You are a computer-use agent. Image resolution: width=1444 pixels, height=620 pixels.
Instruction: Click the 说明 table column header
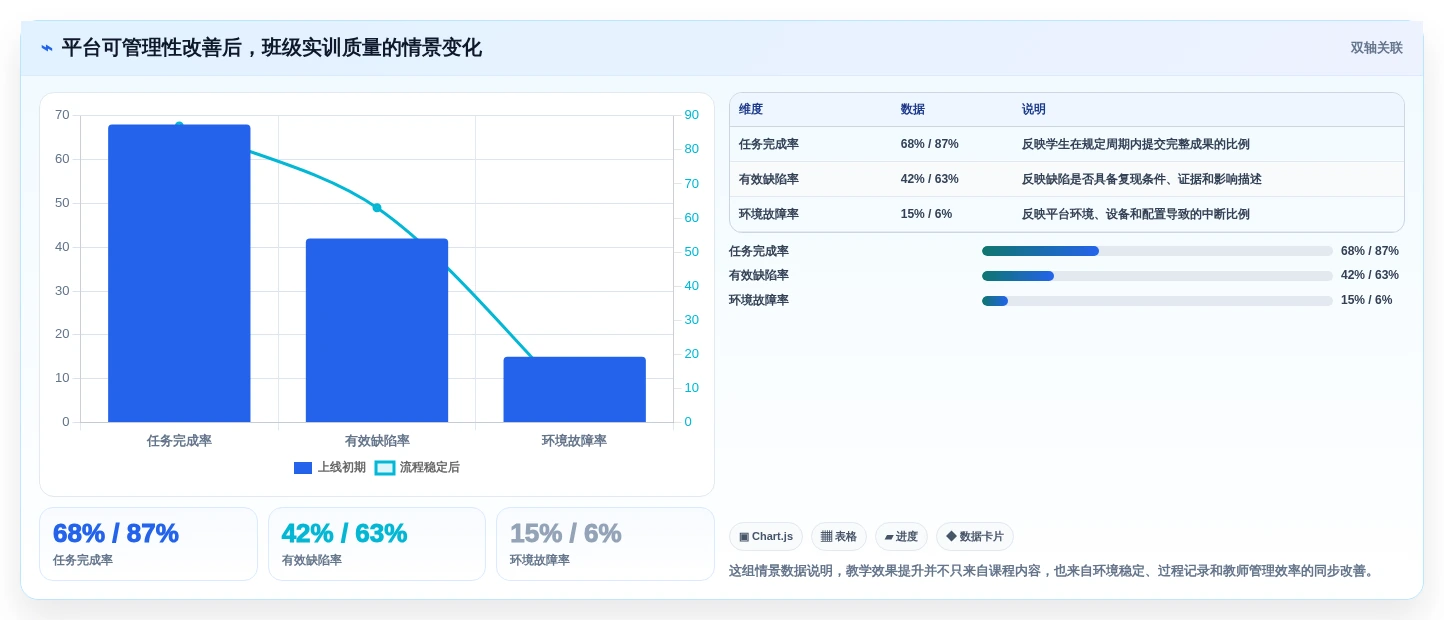pyautogui.click(x=1034, y=110)
